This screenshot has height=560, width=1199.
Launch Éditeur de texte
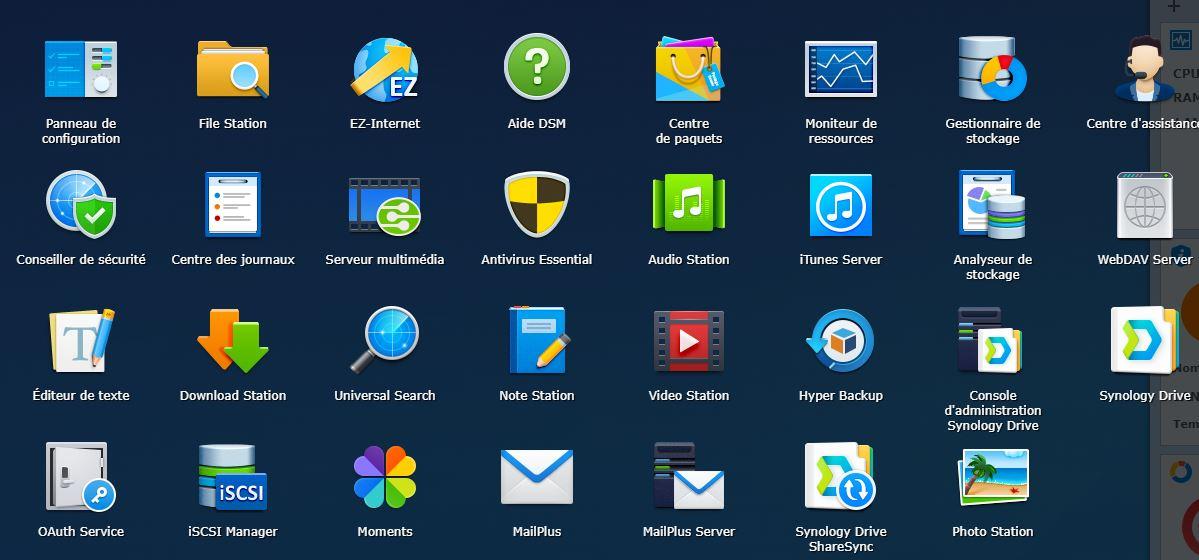(80, 340)
